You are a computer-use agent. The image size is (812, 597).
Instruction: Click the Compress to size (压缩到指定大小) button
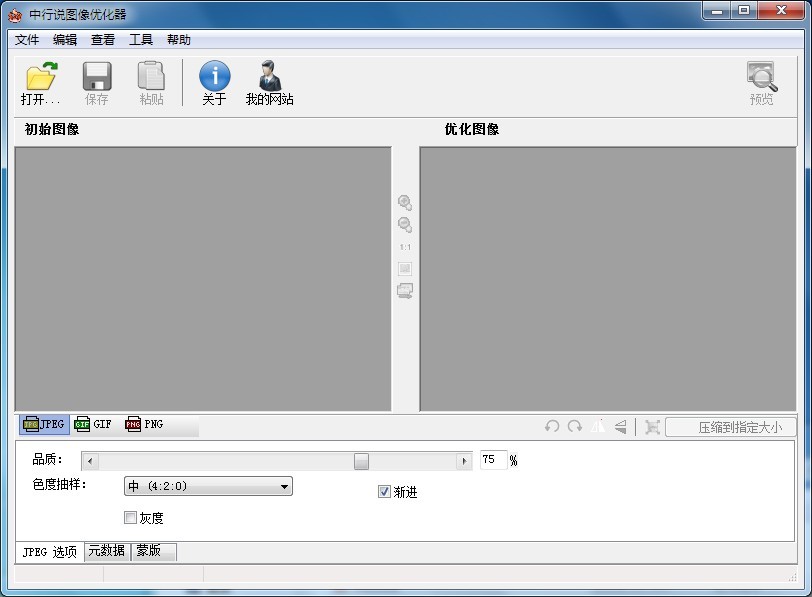tap(731, 427)
